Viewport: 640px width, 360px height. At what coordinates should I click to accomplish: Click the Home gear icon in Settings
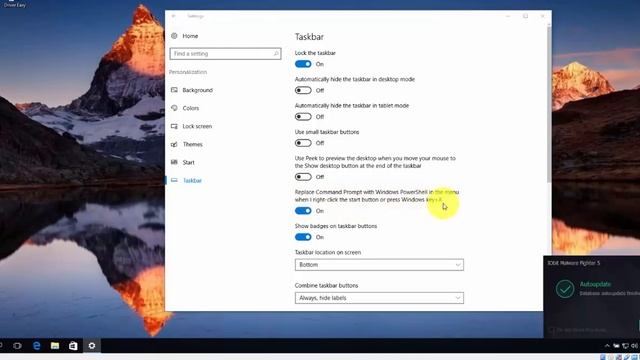pos(174,36)
